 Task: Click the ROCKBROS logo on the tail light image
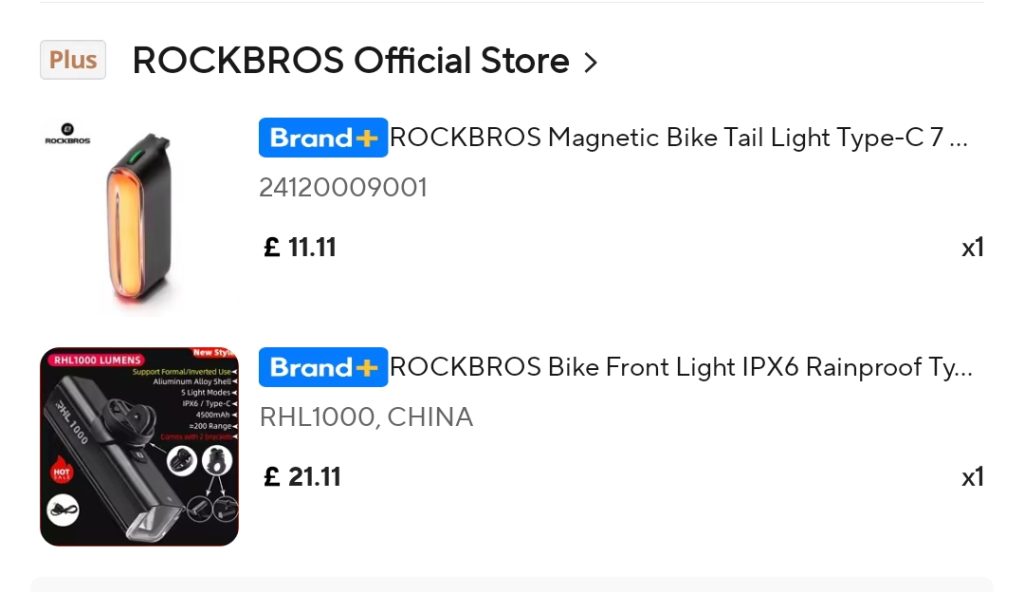pyautogui.click(x=67, y=134)
